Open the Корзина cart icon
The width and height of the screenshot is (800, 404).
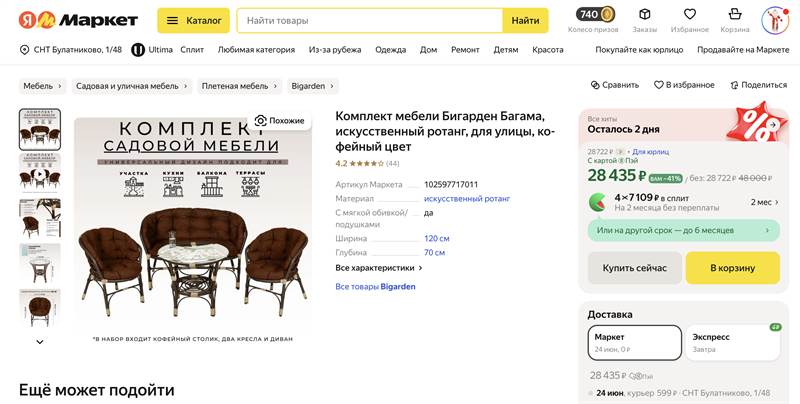tap(735, 14)
